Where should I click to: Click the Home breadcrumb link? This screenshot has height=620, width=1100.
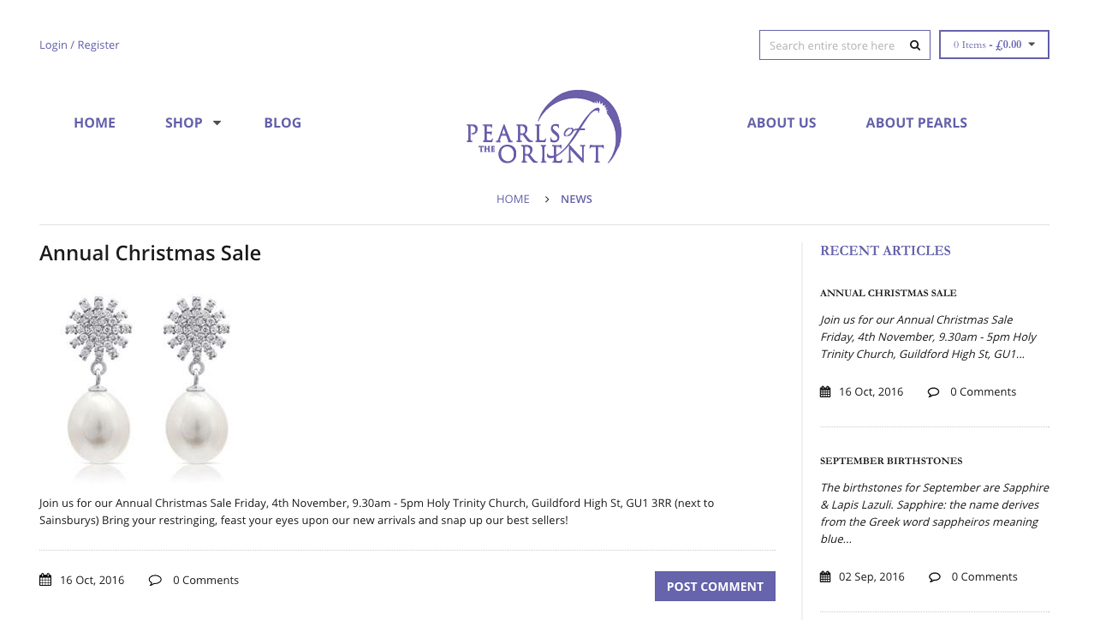(x=513, y=199)
